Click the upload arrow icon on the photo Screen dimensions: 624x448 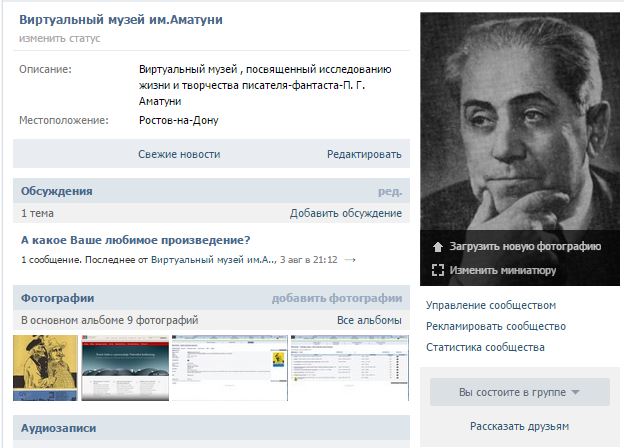438,247
